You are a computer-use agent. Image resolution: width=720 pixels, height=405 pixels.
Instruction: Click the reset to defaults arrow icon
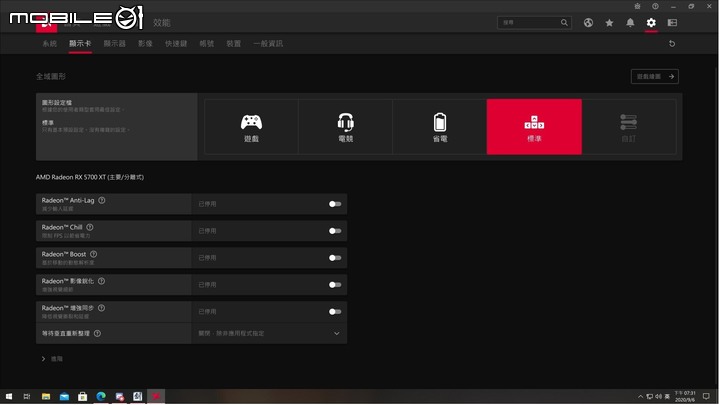[672, 44]
